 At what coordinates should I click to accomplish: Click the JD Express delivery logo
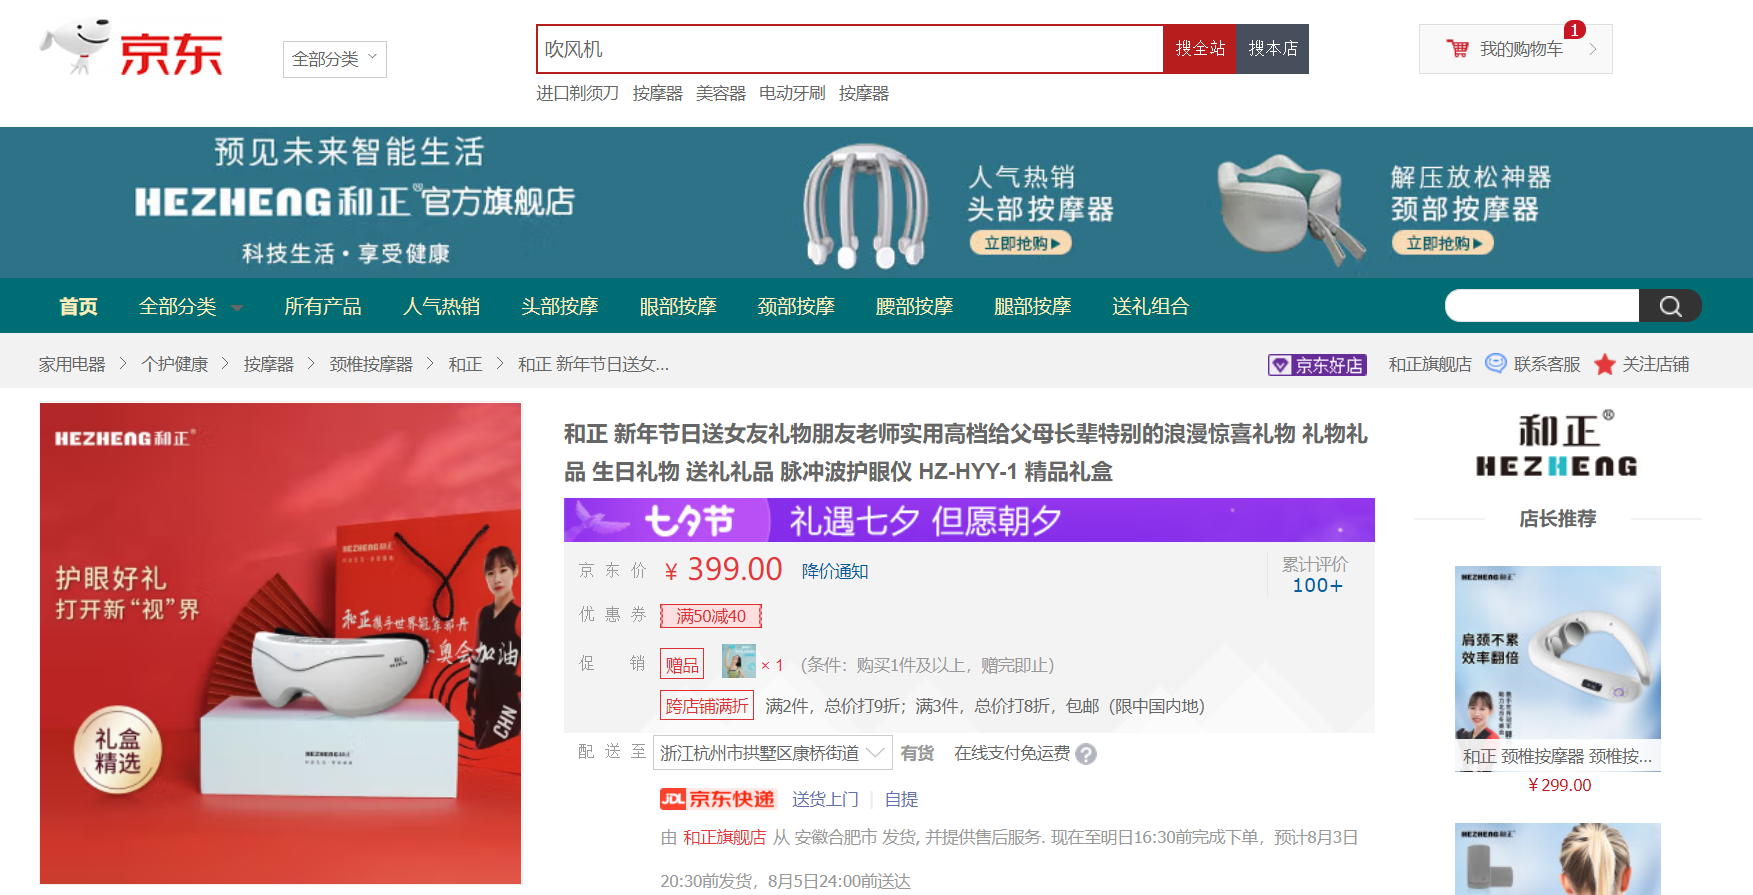coord(717,799)
